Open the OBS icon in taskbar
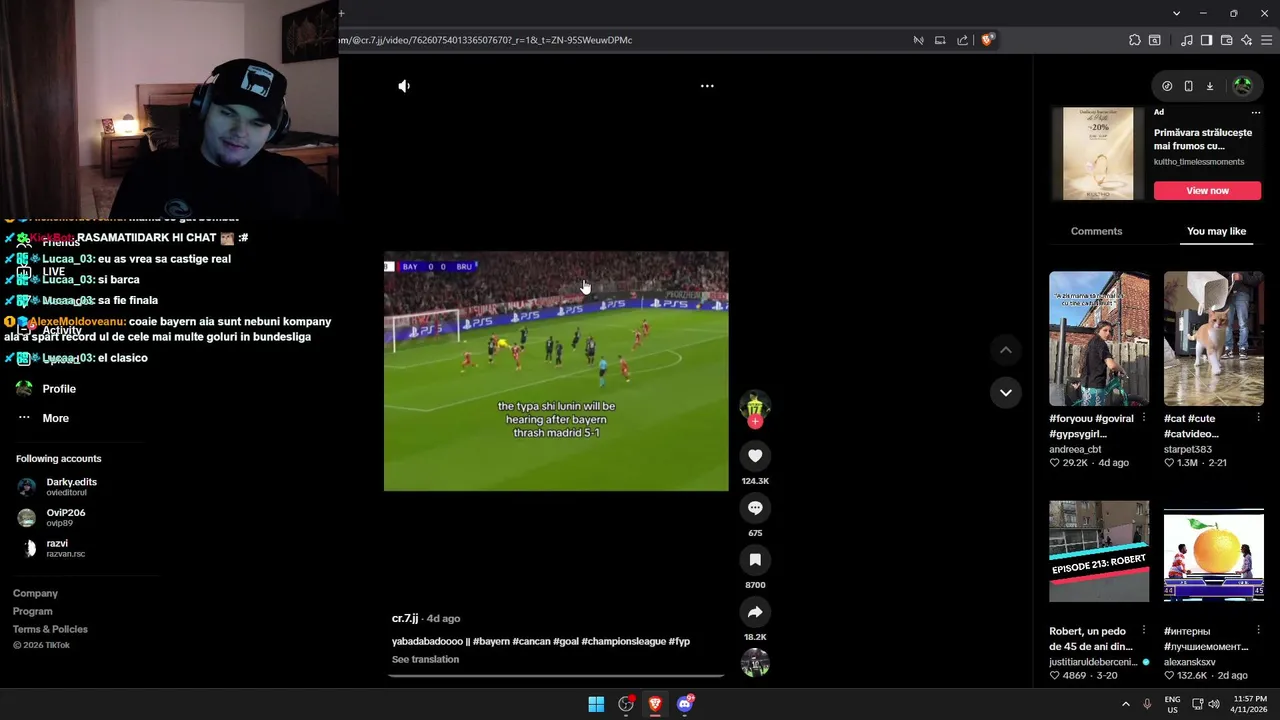The image size is (1280, 720). [x=626, y=704]
